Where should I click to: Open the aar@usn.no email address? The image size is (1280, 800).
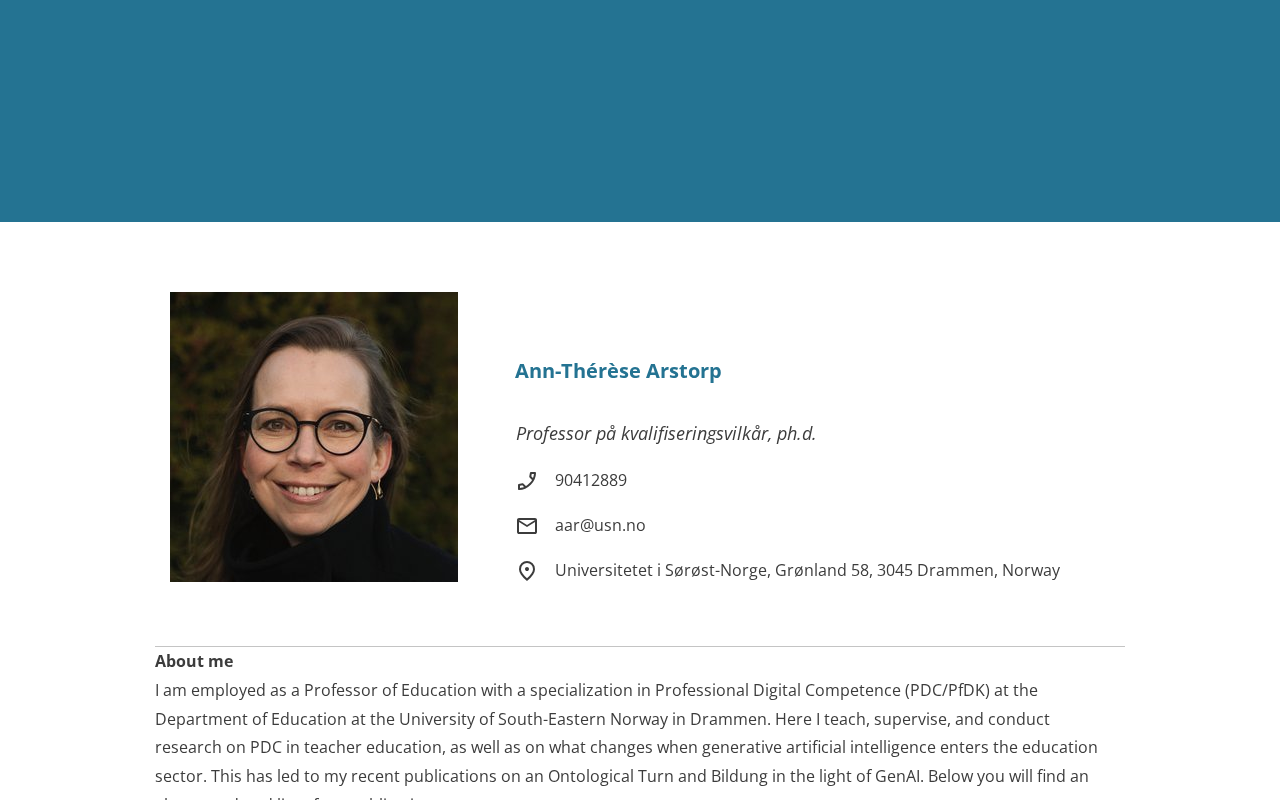coord(600,526)
